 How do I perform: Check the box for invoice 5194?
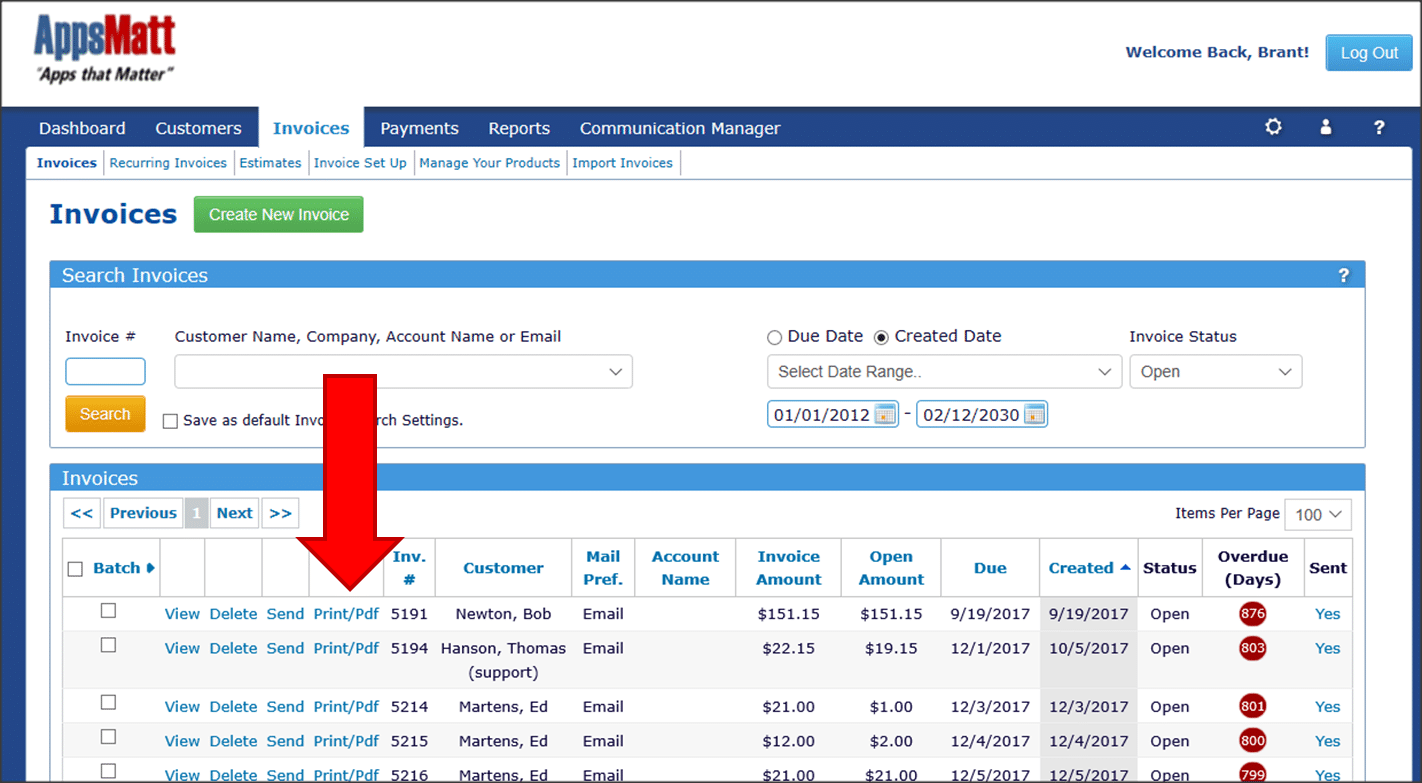(109, 646)
